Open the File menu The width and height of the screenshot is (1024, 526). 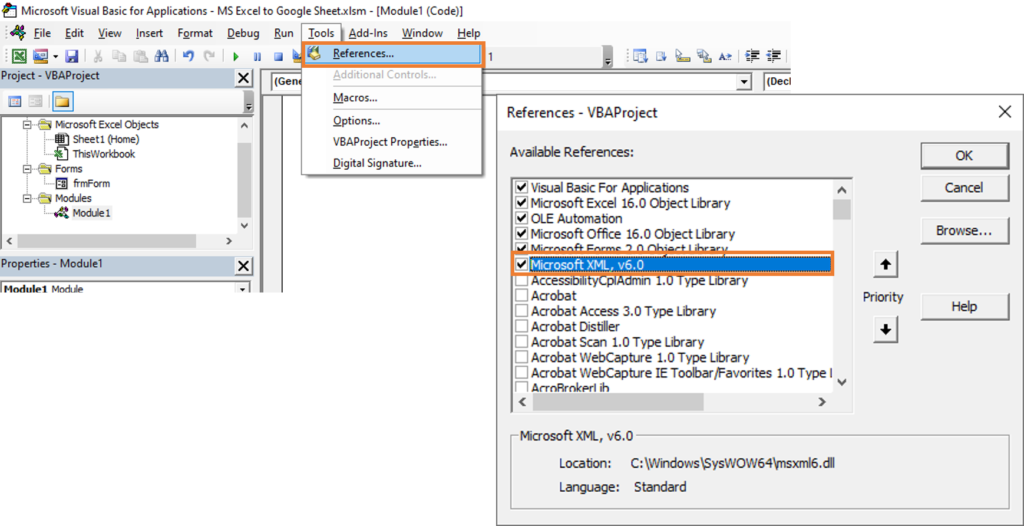[42, 33]
